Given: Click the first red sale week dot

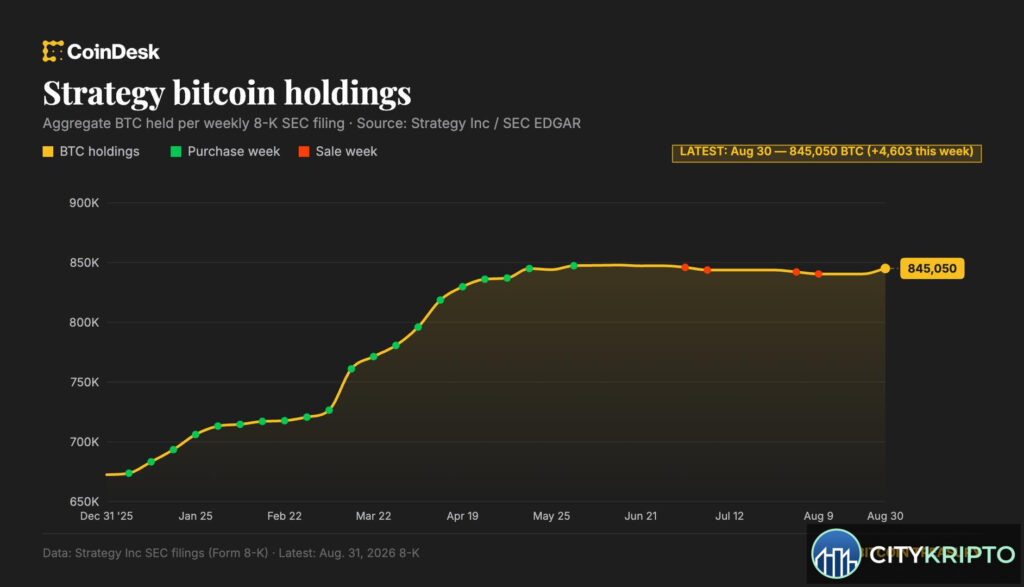Looking at the screenshot, I should coord(685,267).
